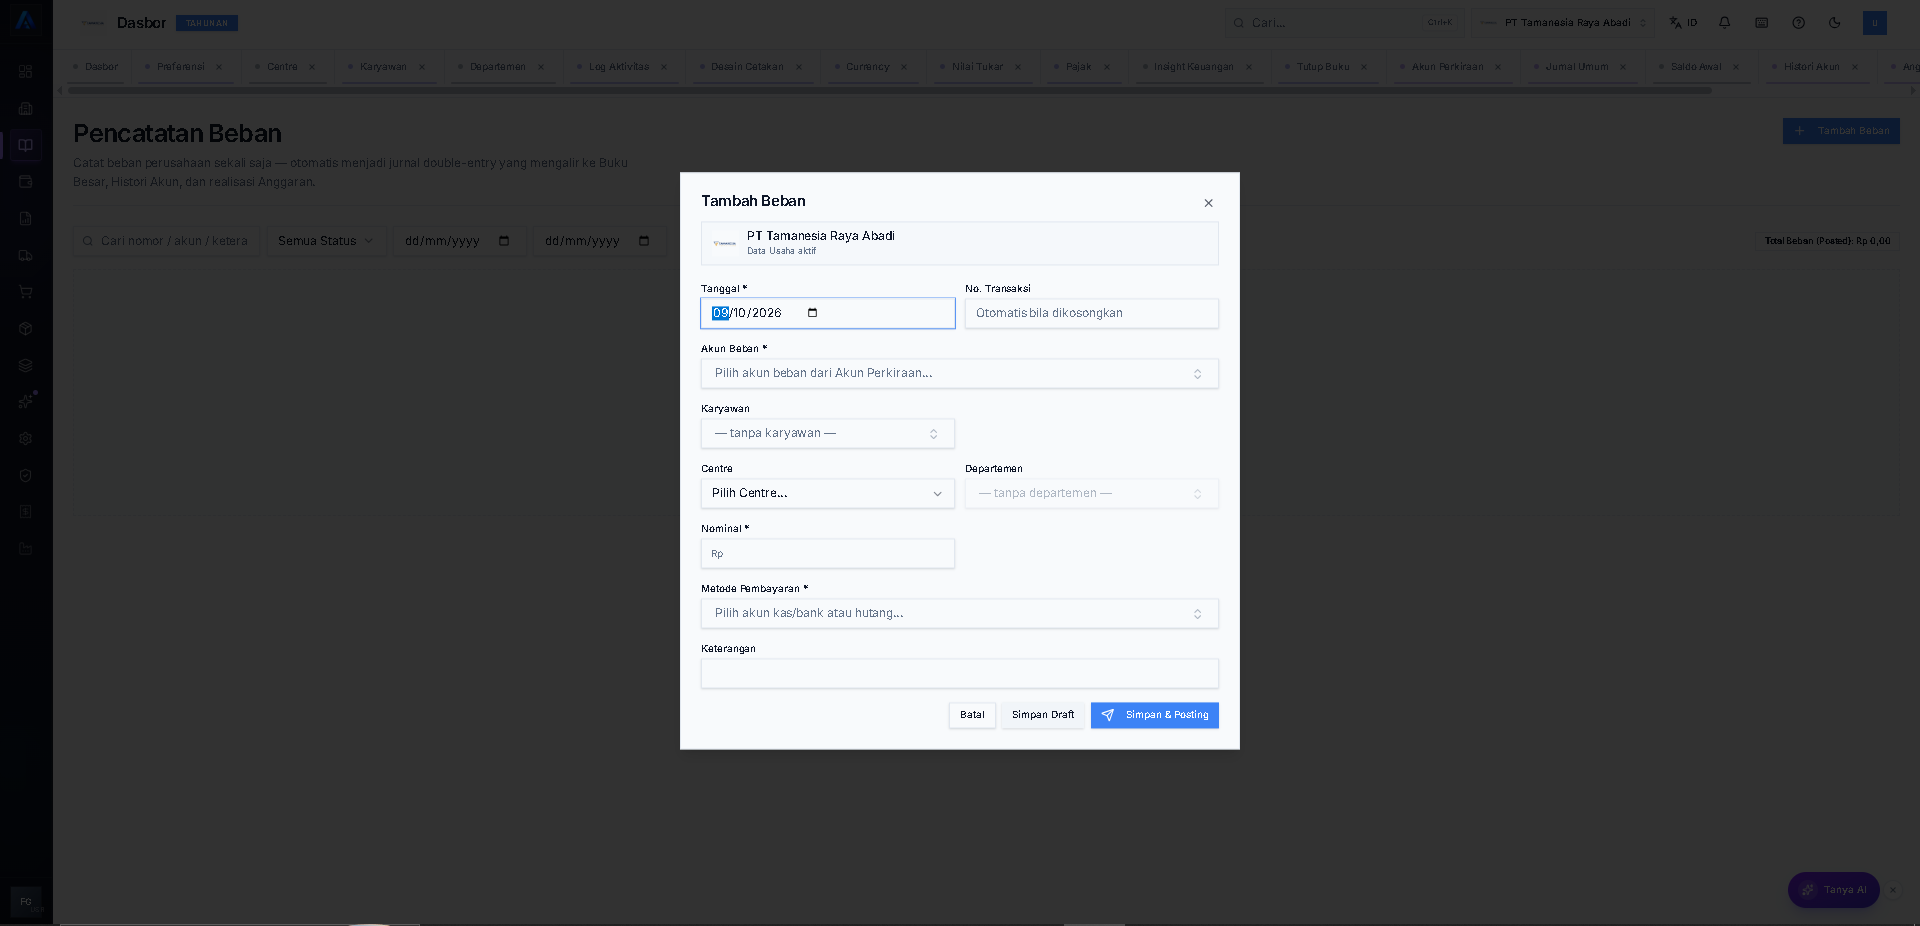The width and height of the screenshot is (1920, 926).
Task: Click the Tanggal date field
Action: (828, 313)
